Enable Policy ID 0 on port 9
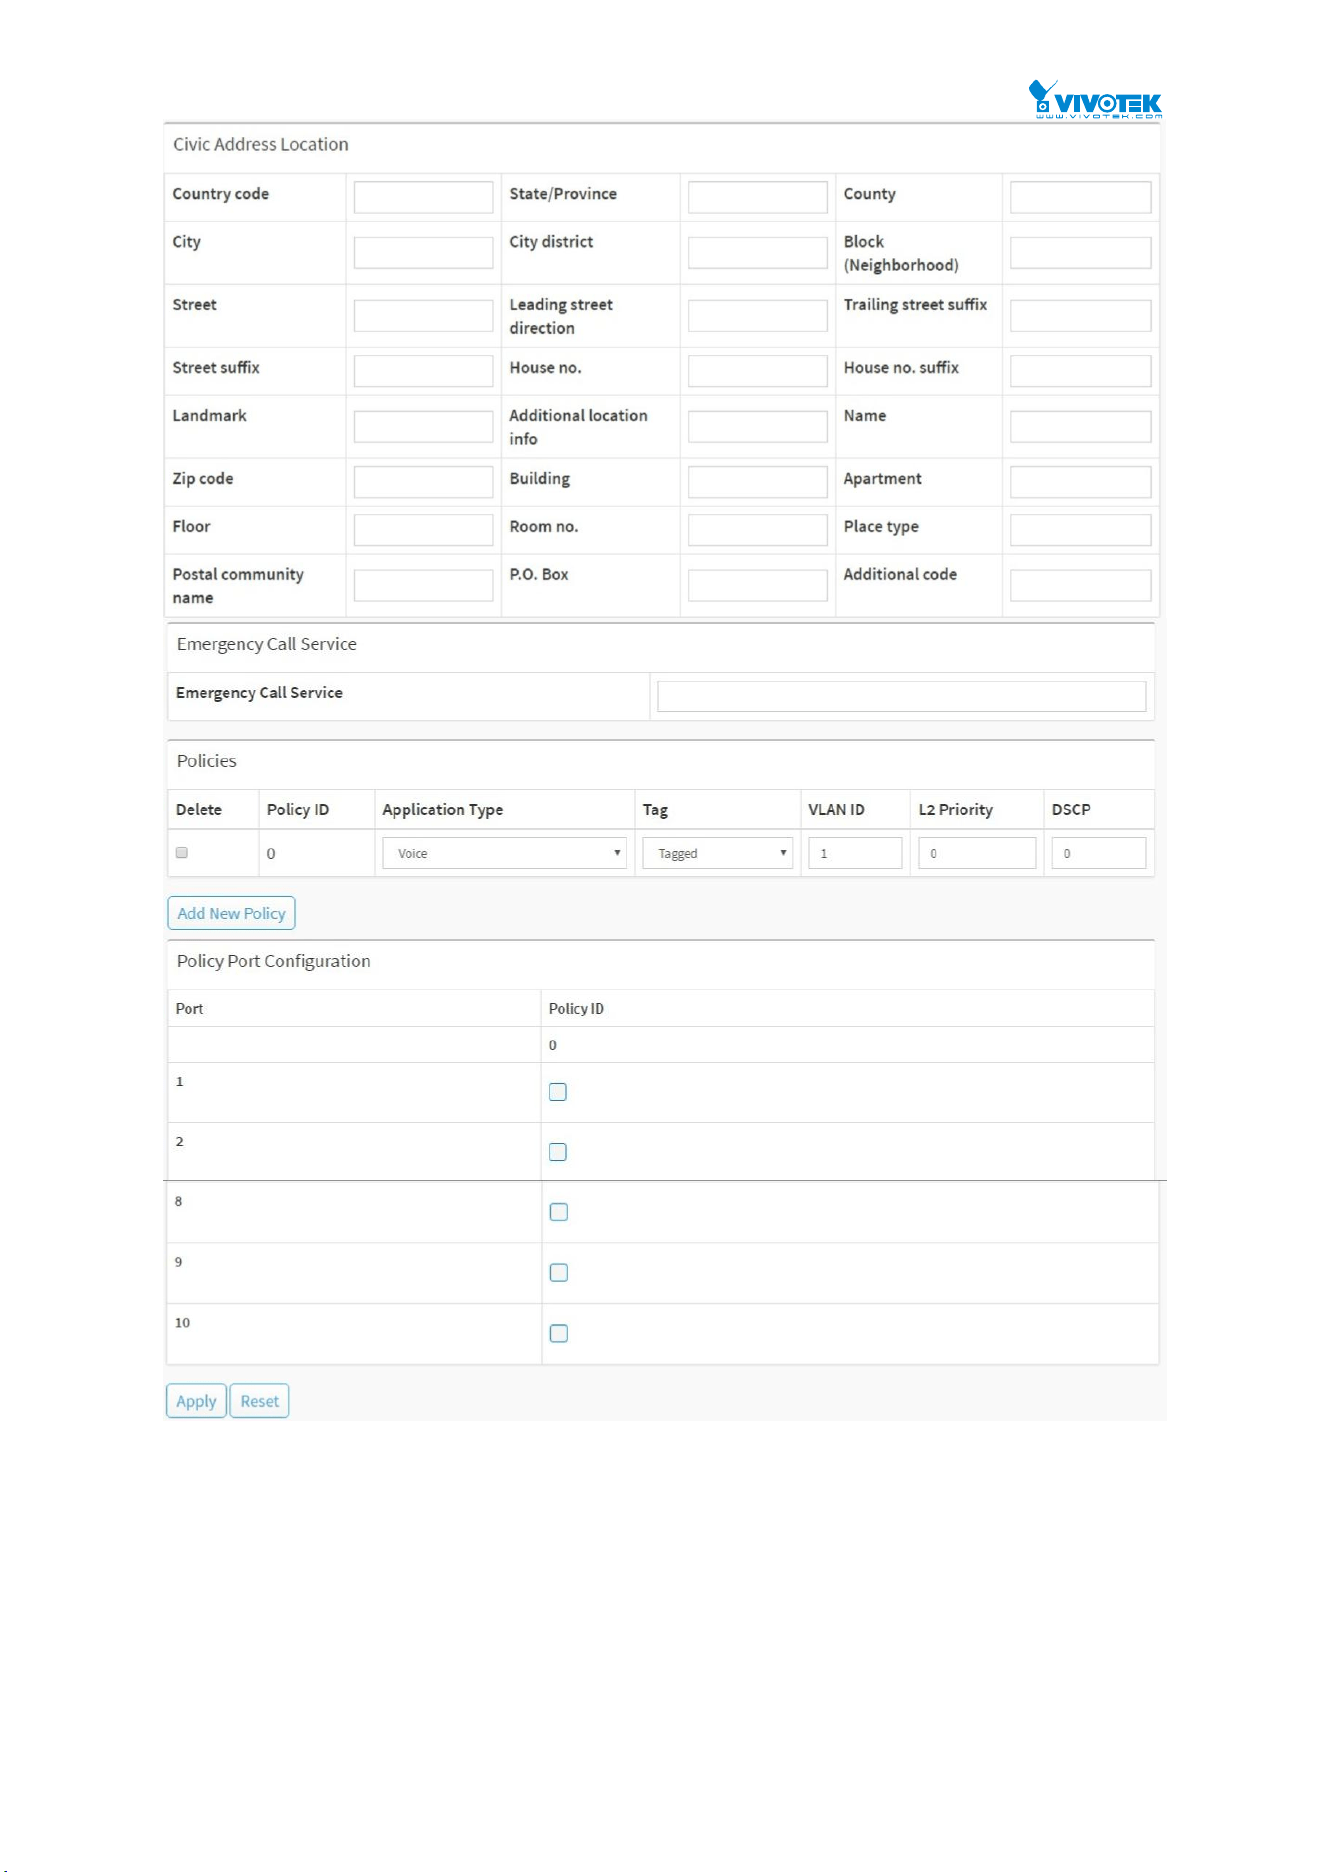Screen dimensions: 1324x1872 tap(559, 1273)
